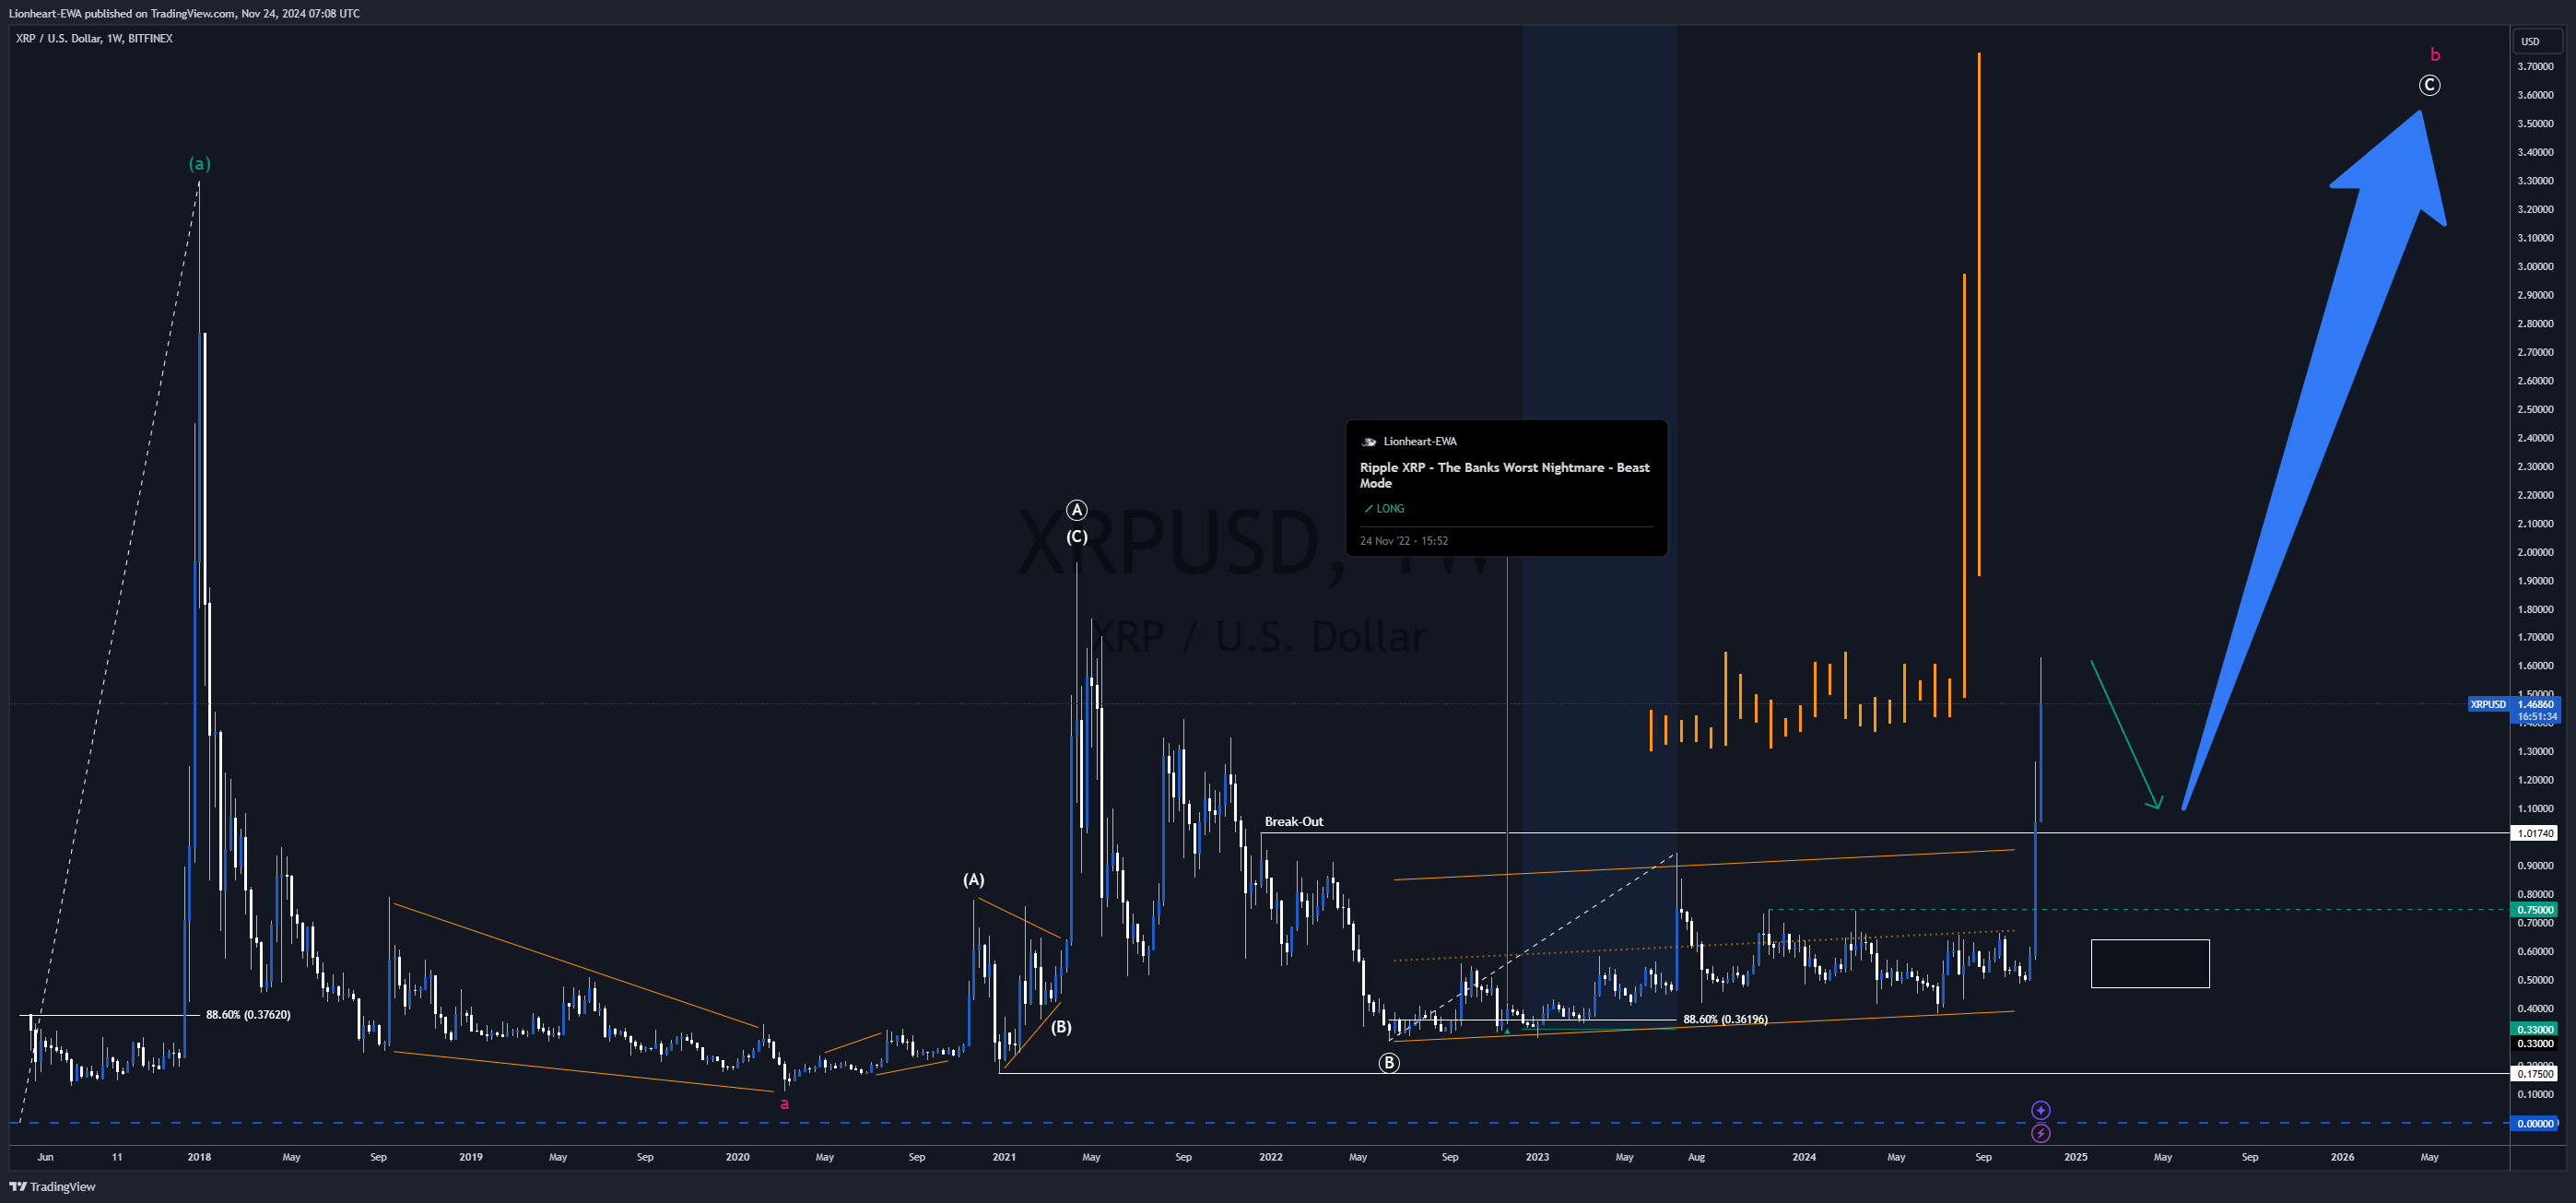This screenshot has height=1203, width=2576.
Task: Select the 1.01740 horizontal line price label
Action: (x=2535, y=833)
